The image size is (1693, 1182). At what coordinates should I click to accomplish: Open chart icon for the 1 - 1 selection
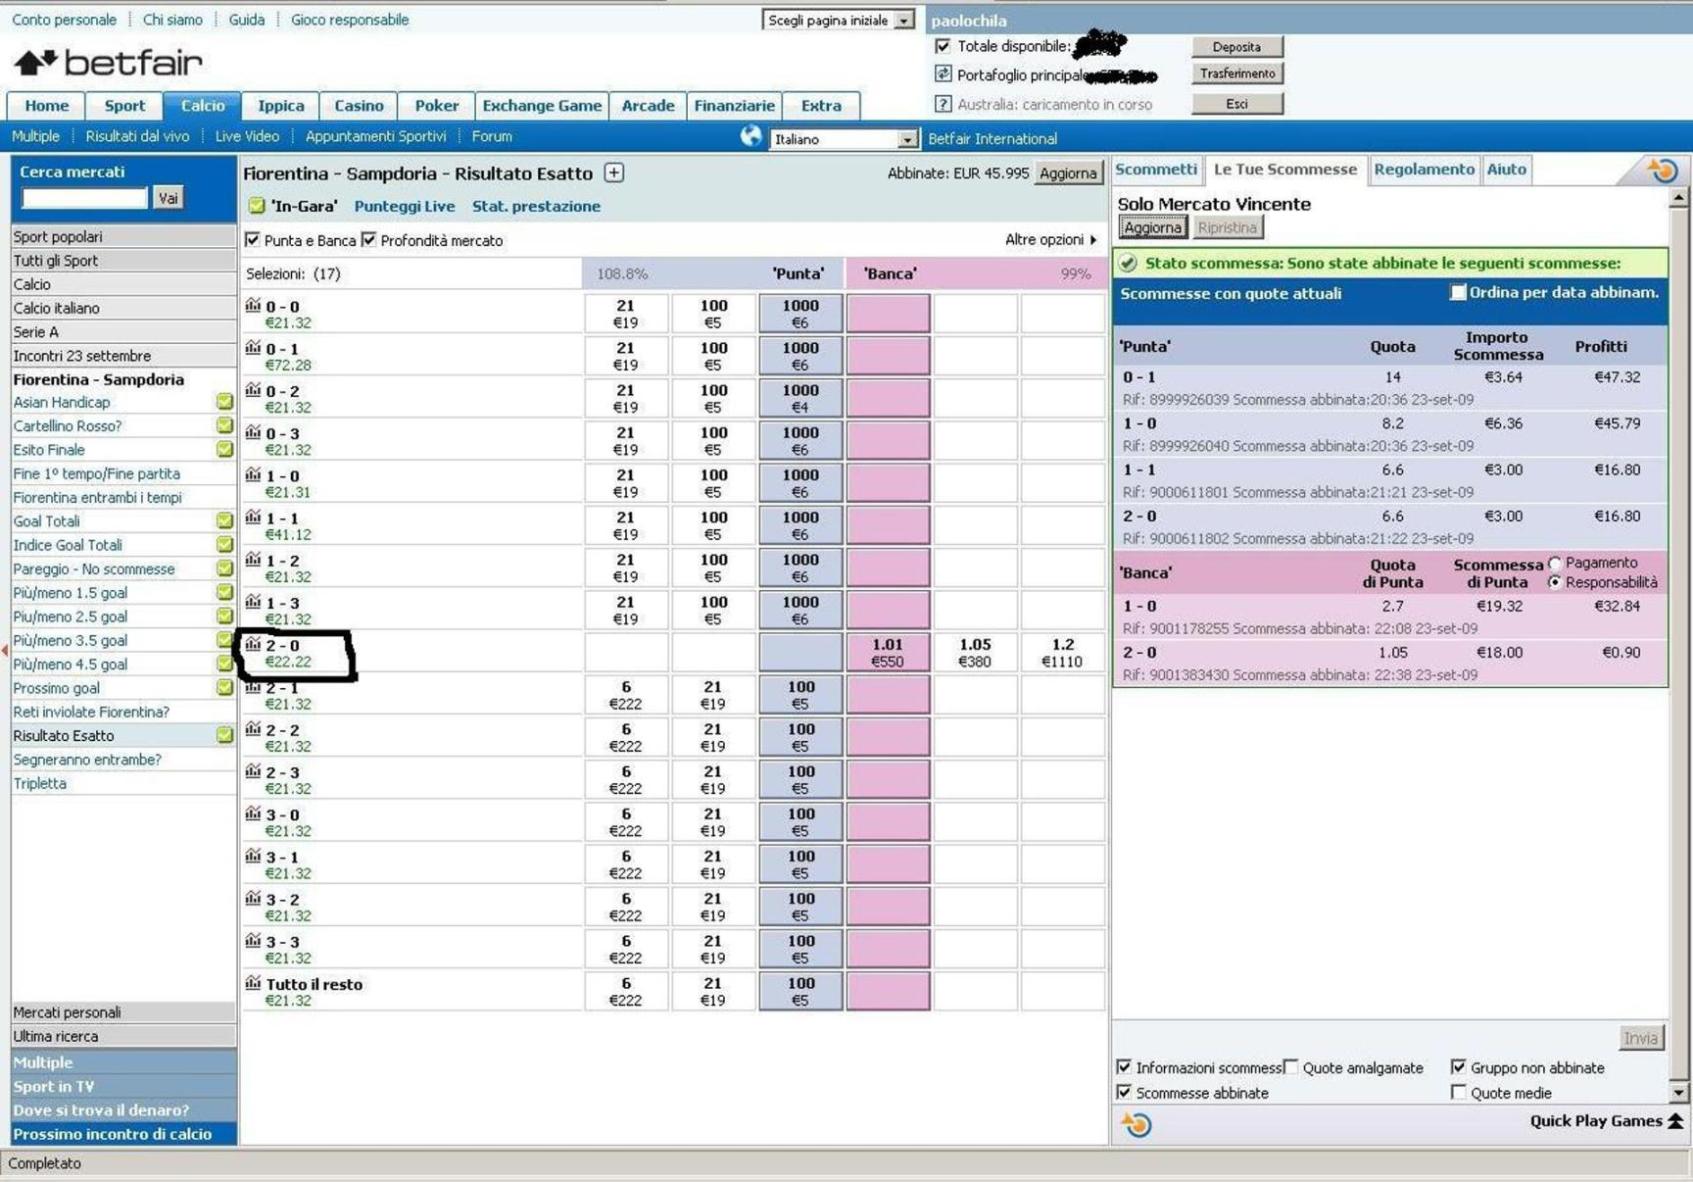coord(253,517)
